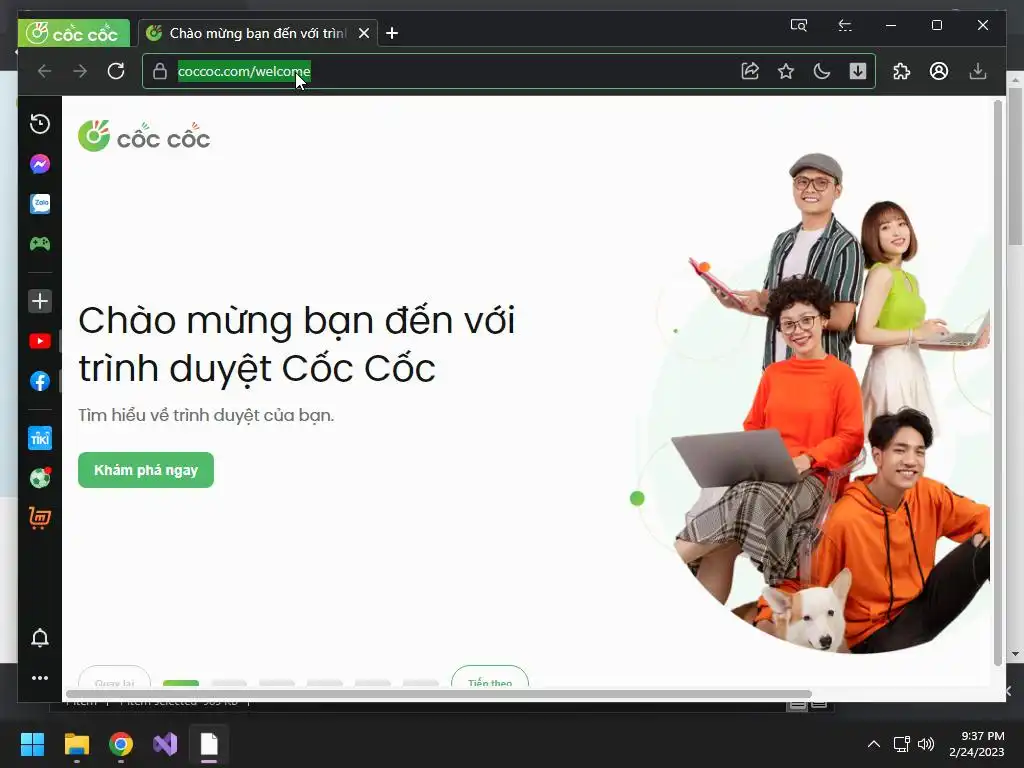1024x768 pixels.
Task: Open the blank document taskbar app
Action: pyautogui.click(x=209, y=744)
